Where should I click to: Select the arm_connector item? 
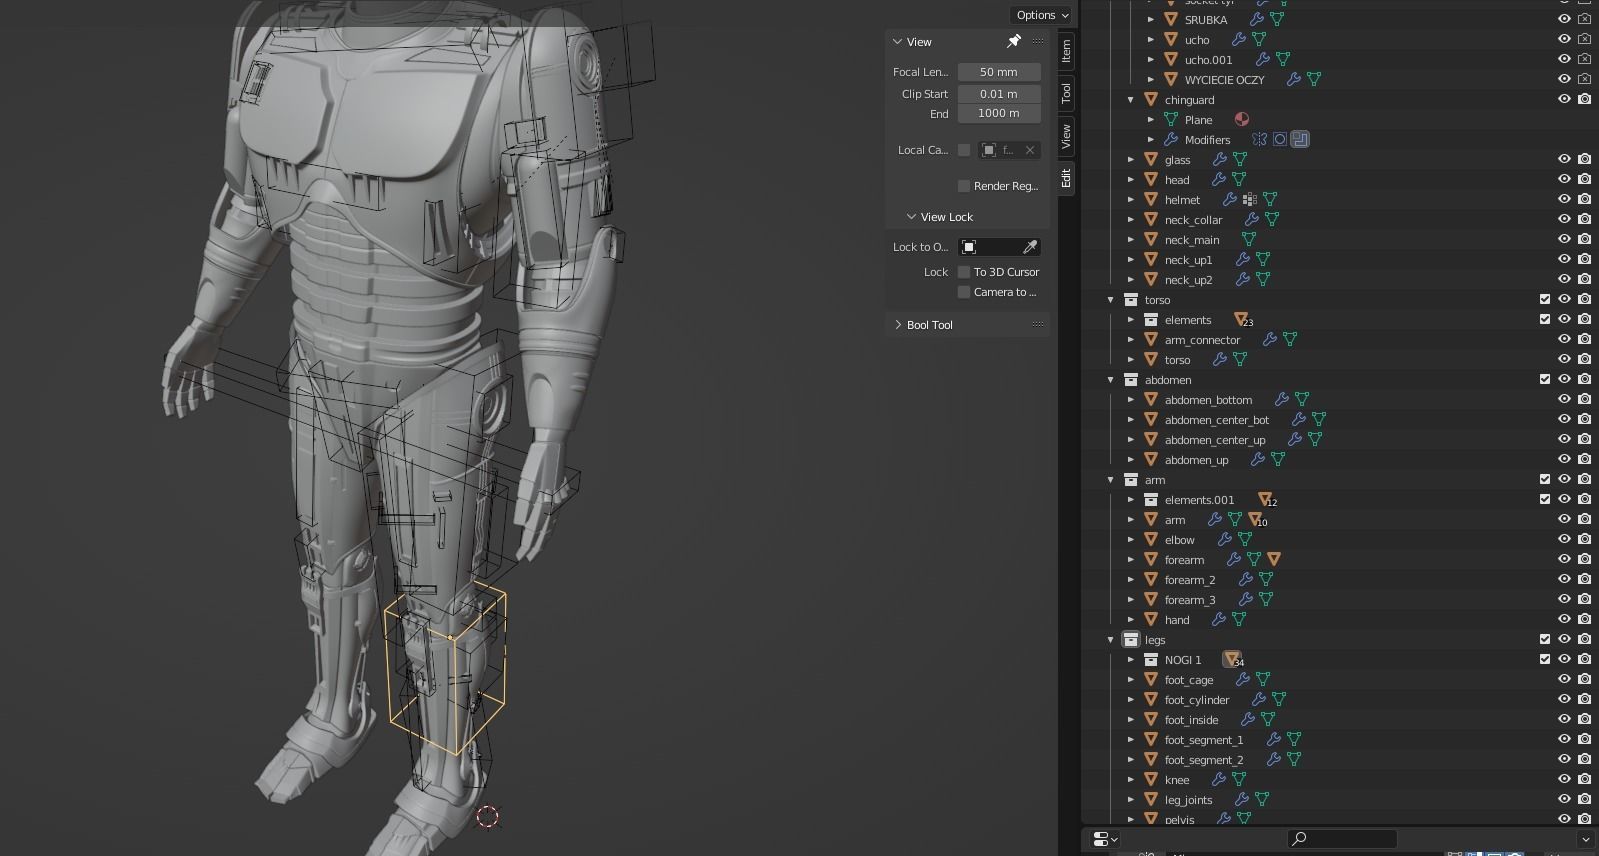point(1202,340)
